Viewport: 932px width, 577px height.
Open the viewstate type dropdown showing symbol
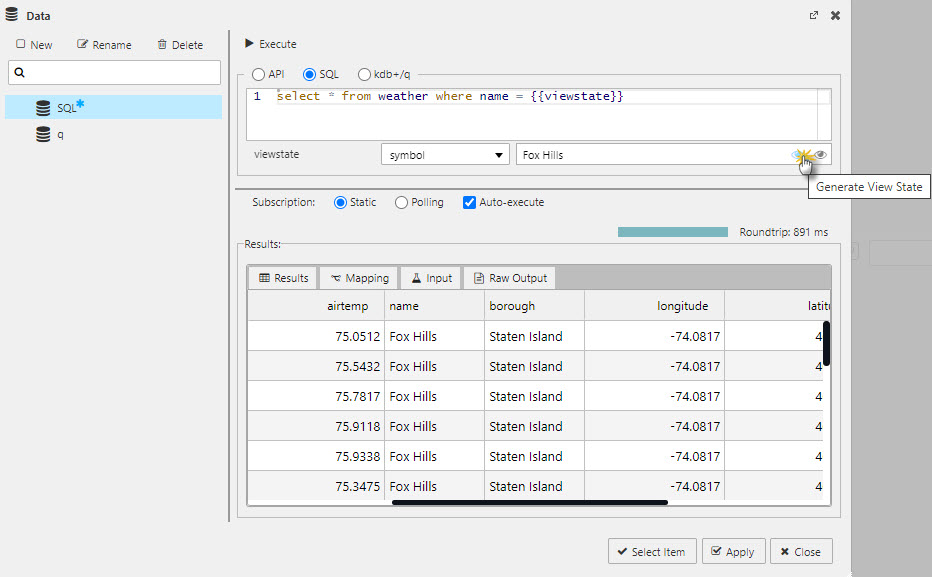tap(444, 153)
